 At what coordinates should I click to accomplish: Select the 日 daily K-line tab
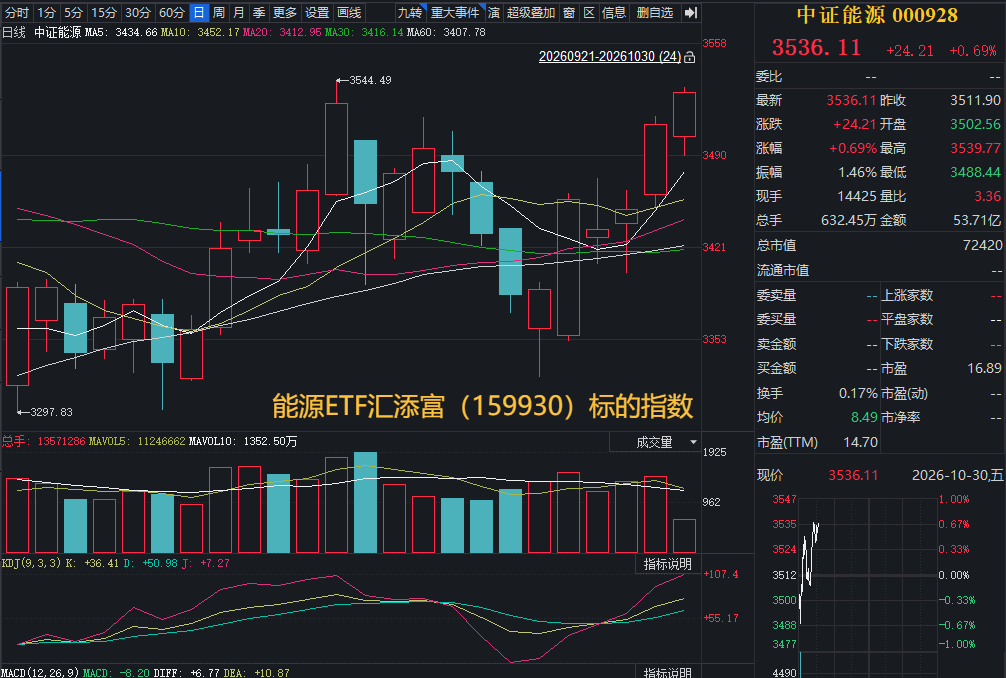199,12
